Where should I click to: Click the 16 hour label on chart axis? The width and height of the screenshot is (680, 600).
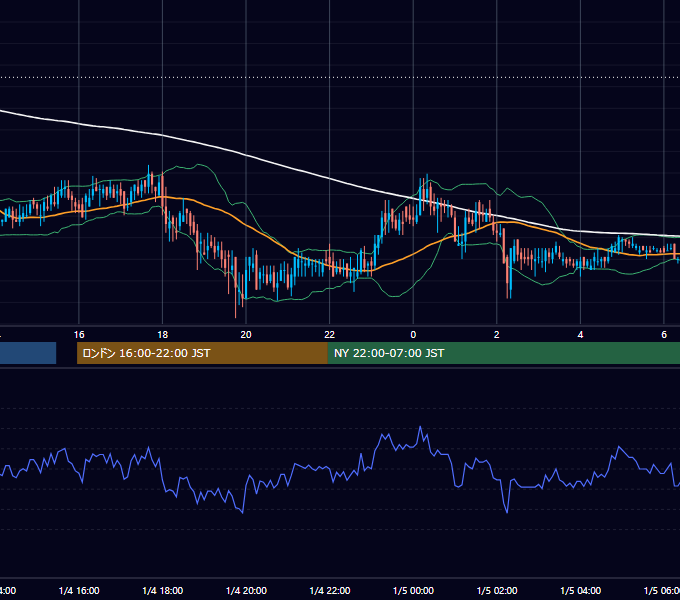click(x=79, y=334)
